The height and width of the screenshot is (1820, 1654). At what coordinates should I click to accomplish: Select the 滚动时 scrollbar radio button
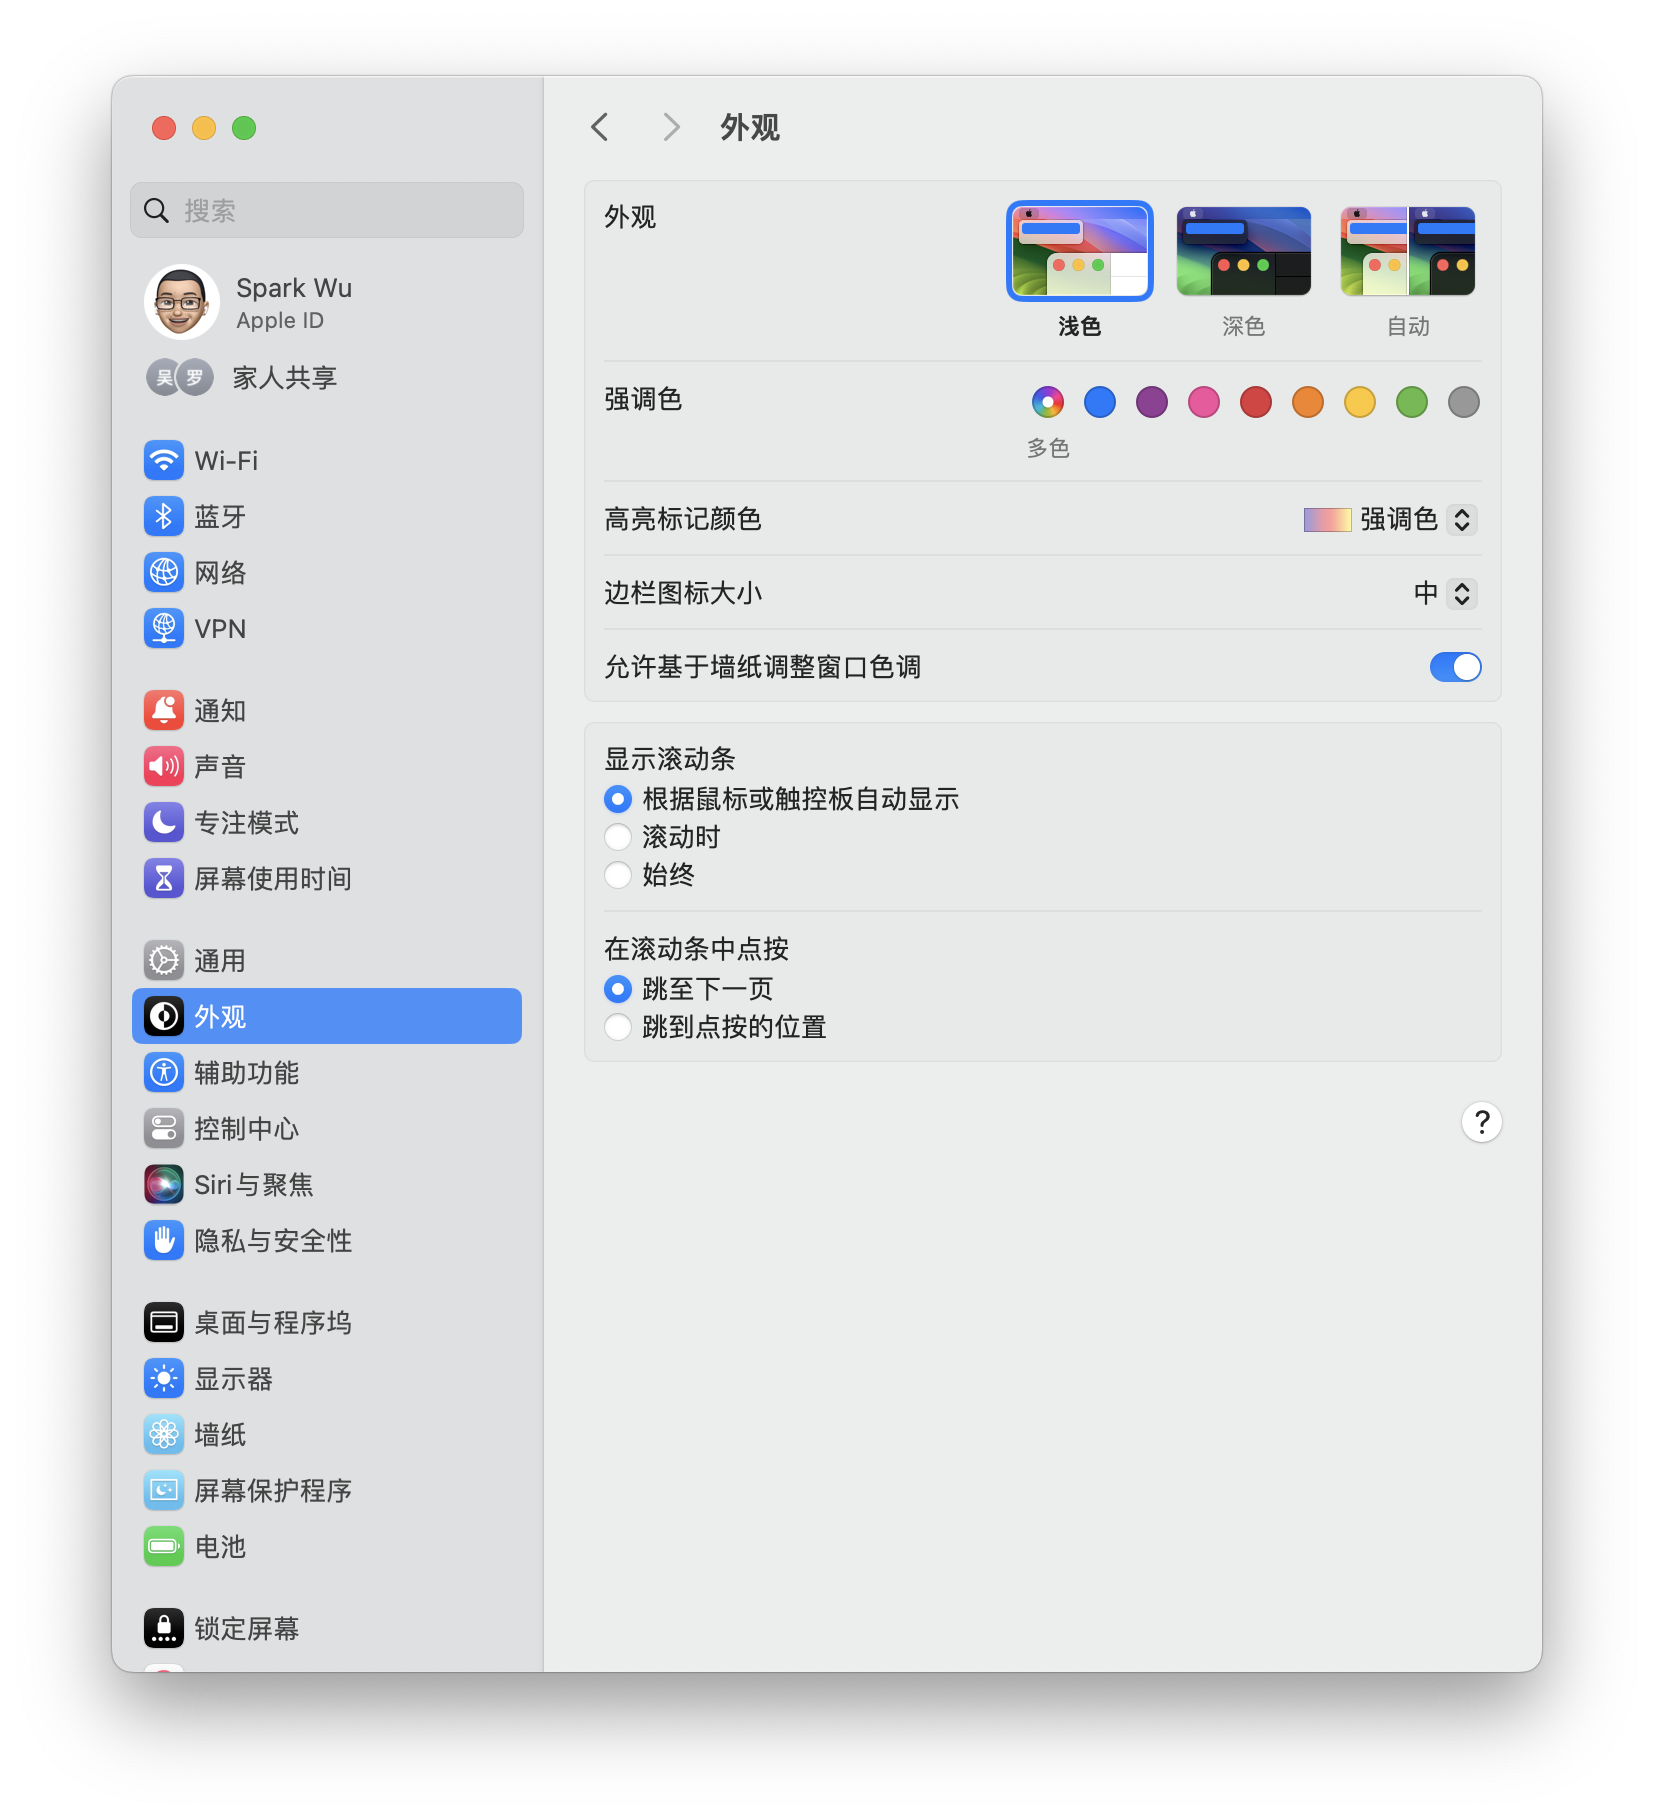pyautogui.click(x=618, y=837)
